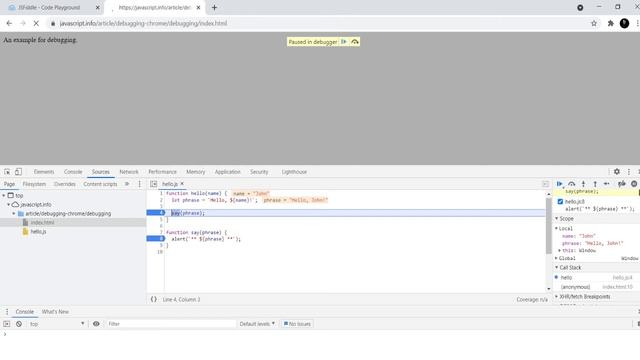Stop loading the page
The width and height of the screenshot is (640, 360).
pyautogui.click(x=36, y=24)
